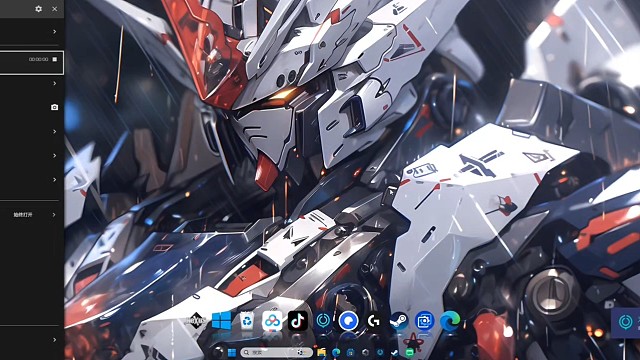This screenshot has width=640, height=360.
Task: Open the blue screenshot tool dock icon
Action: click(x=424, y=321)
